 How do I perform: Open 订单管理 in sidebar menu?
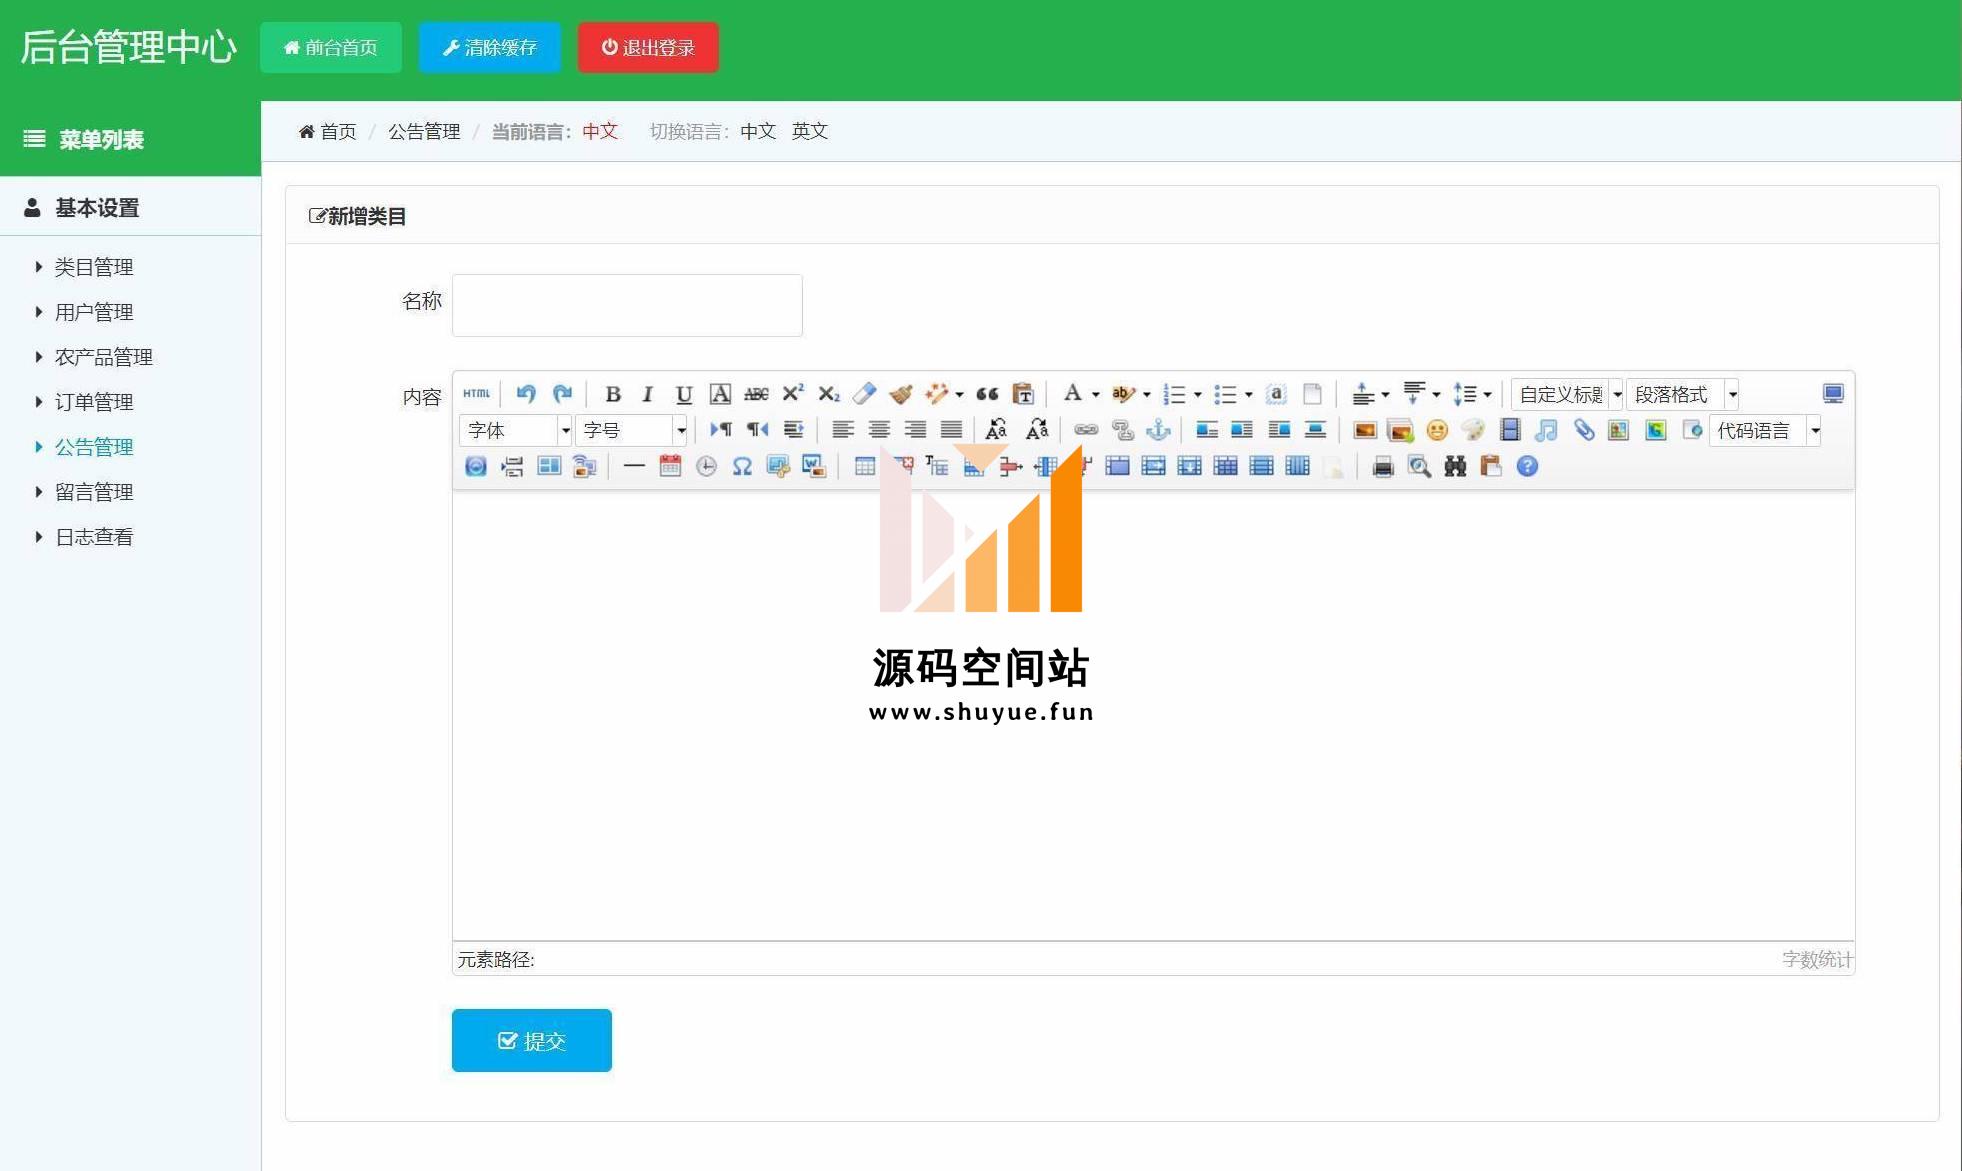pos(94,402)
